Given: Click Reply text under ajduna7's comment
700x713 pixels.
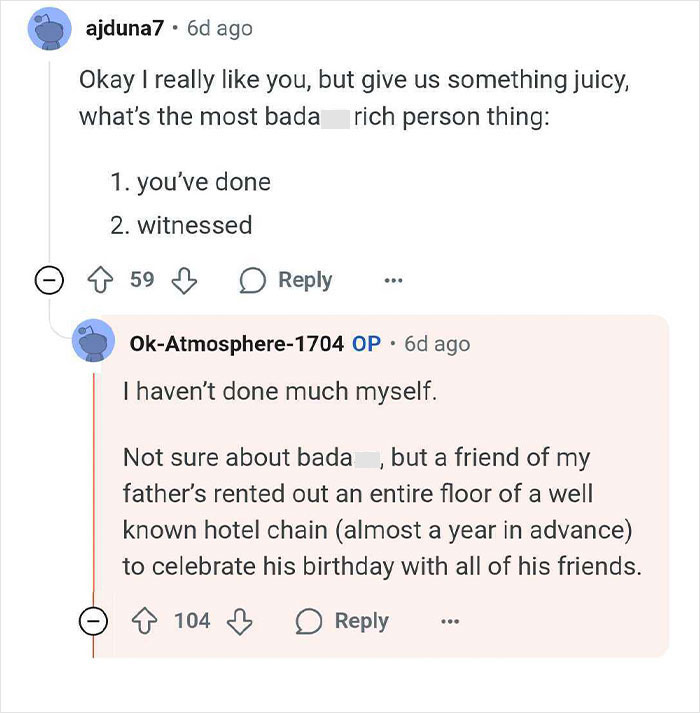Looking at the screenshot, I should click(x=304, y=281).
